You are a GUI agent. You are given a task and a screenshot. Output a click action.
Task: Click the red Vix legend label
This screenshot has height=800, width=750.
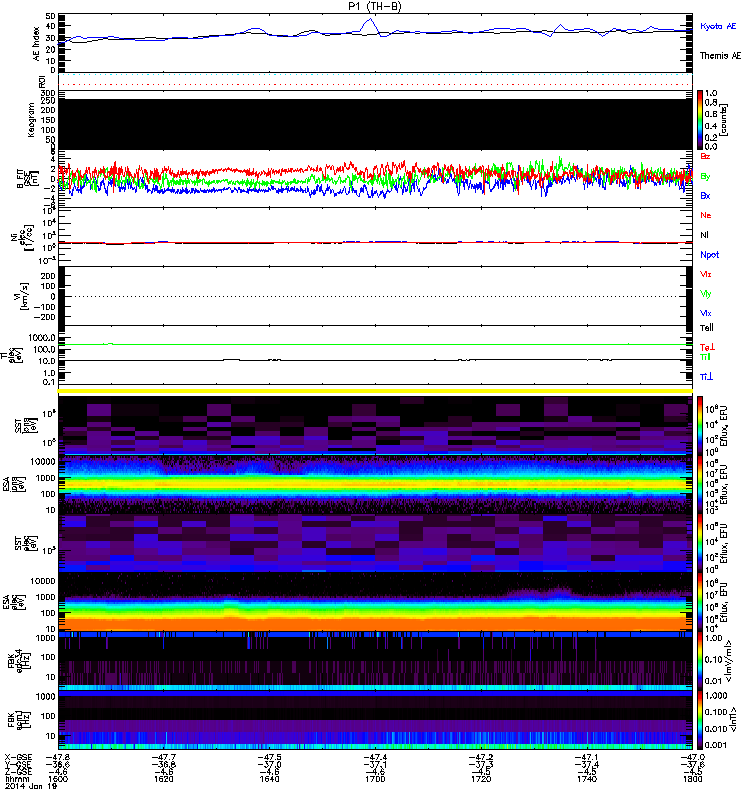tap(706, 274)
